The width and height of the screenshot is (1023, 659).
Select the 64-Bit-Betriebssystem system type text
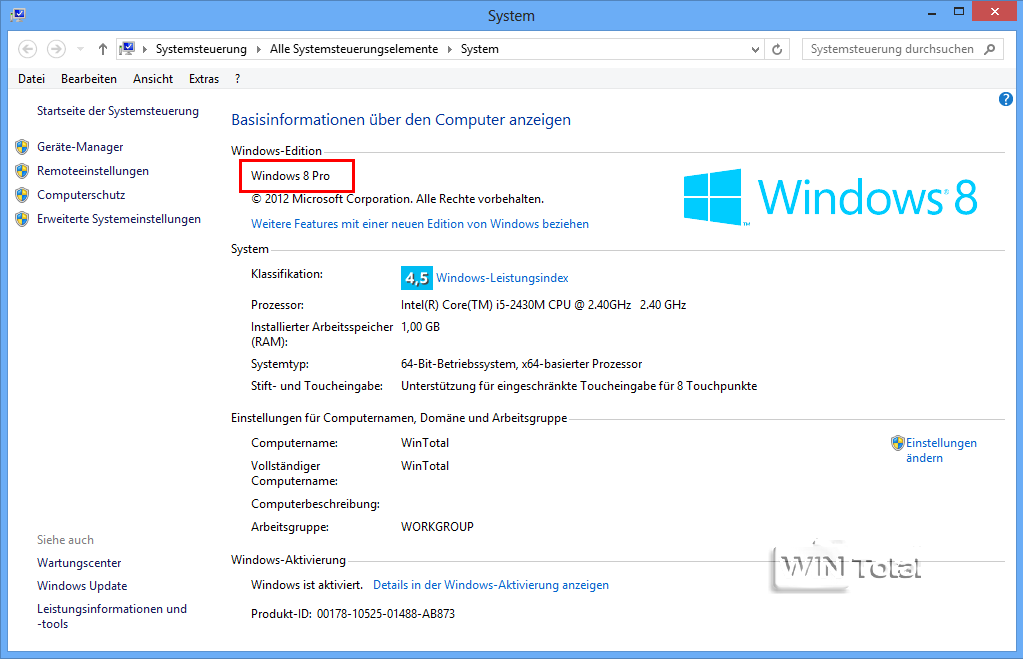[x=521, y=364]
